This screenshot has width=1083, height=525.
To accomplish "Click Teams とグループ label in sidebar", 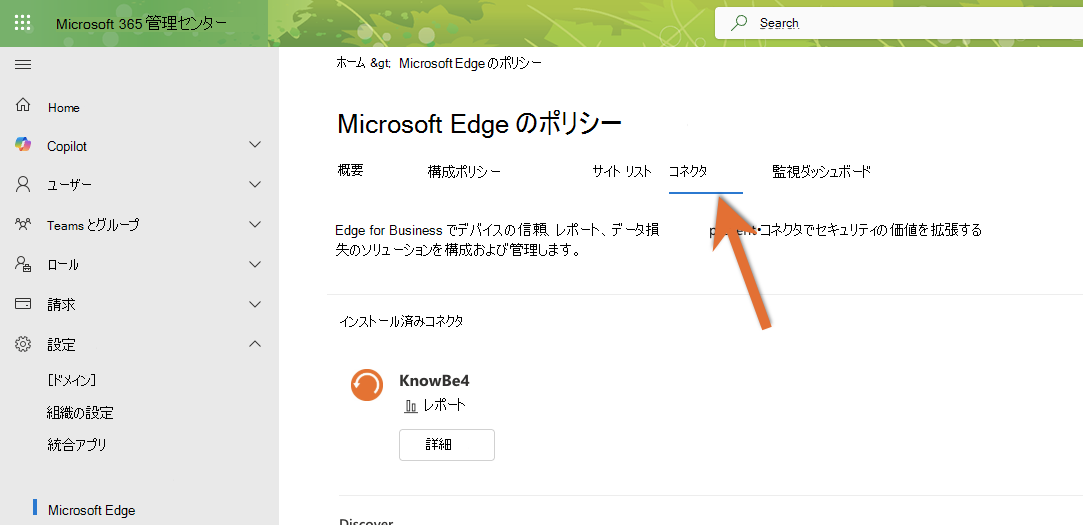I will pyautogui.click(x=93, y=225).
